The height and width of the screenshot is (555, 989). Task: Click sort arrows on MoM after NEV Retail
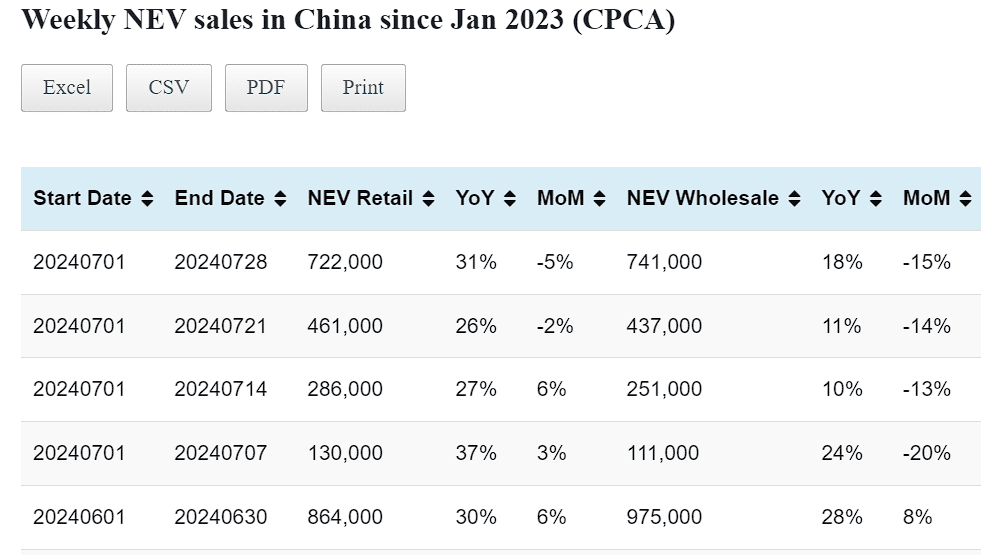coord(599,199)
